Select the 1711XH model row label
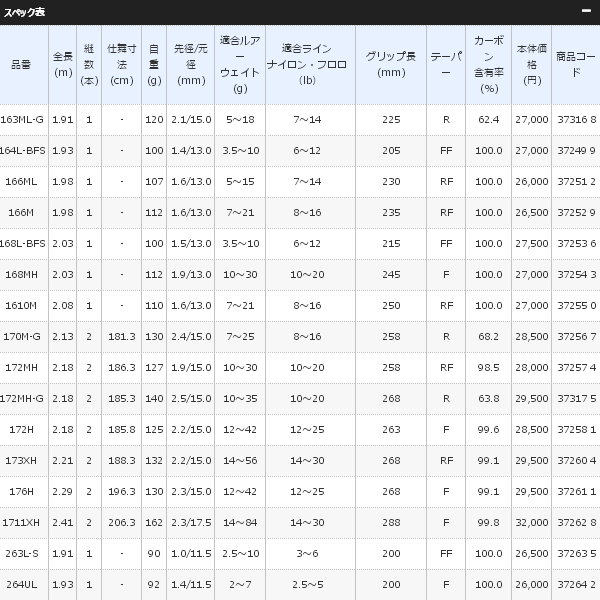The image size is (600, 600). point(21,522)
